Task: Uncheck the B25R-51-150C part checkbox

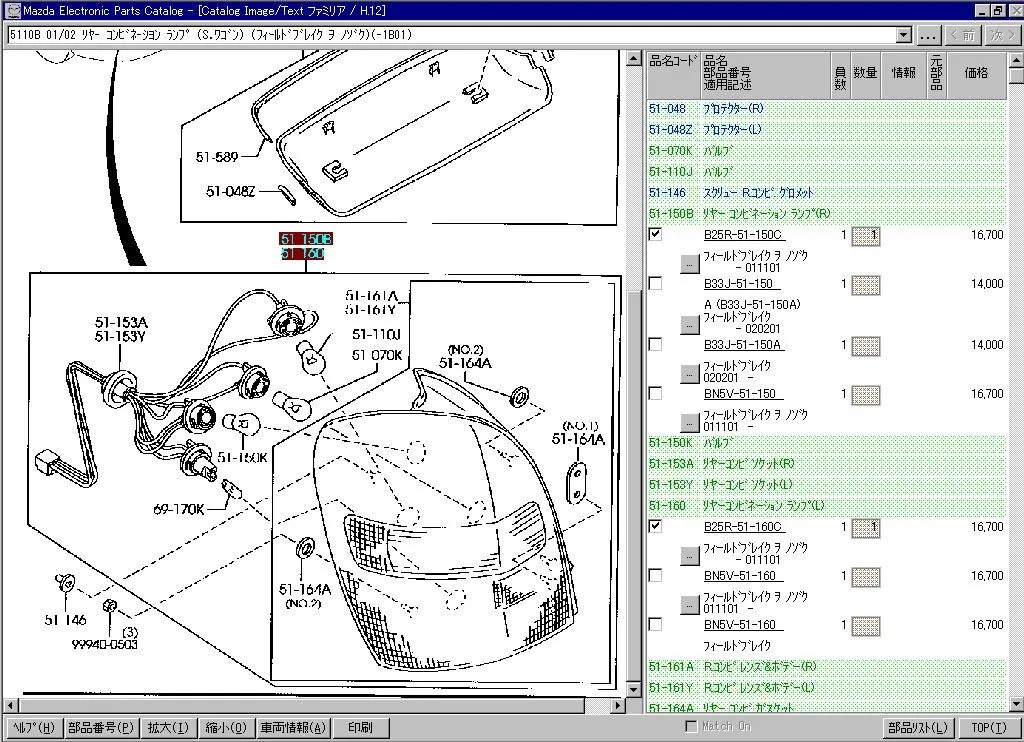Action: (x=655, y=235)
